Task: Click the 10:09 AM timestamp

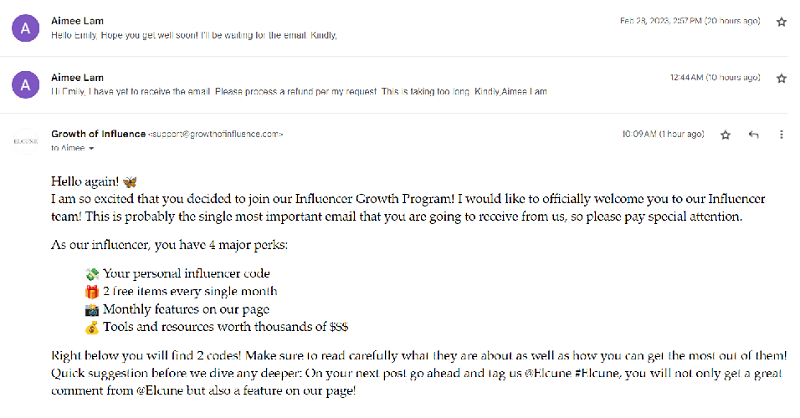Action: click(x=663, y=134)
